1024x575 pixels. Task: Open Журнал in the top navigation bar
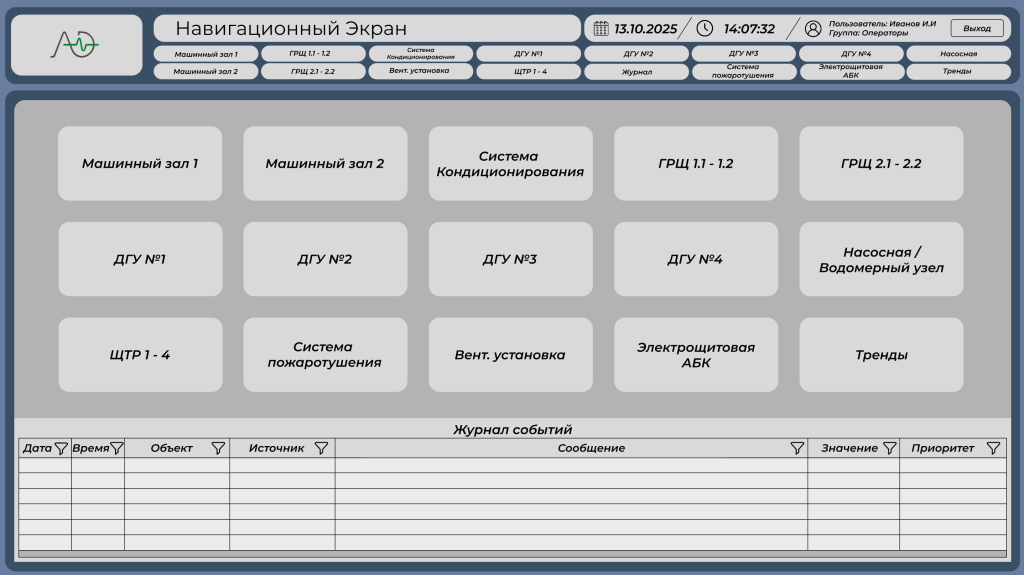coord(636,72)
